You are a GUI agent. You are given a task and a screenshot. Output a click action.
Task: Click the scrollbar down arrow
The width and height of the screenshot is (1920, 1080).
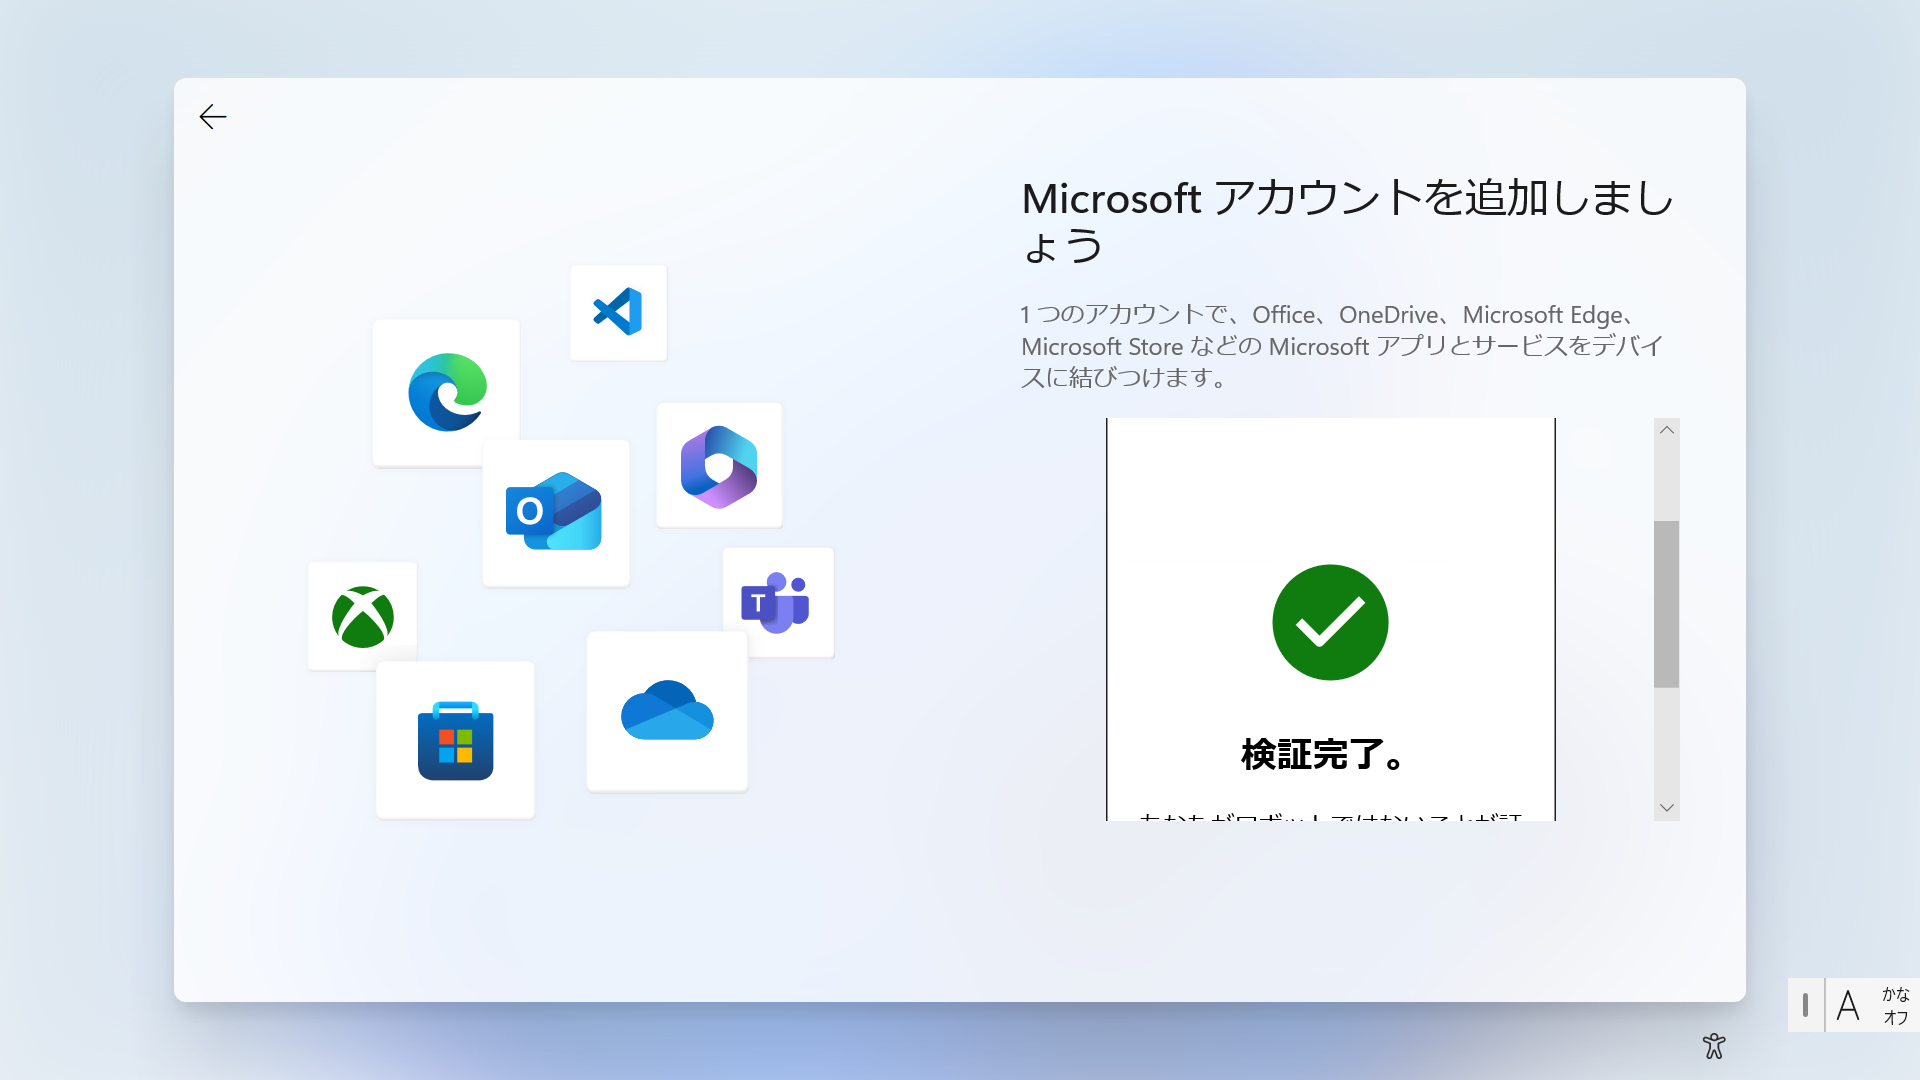pyautogui.click(x=1665, y=807)
